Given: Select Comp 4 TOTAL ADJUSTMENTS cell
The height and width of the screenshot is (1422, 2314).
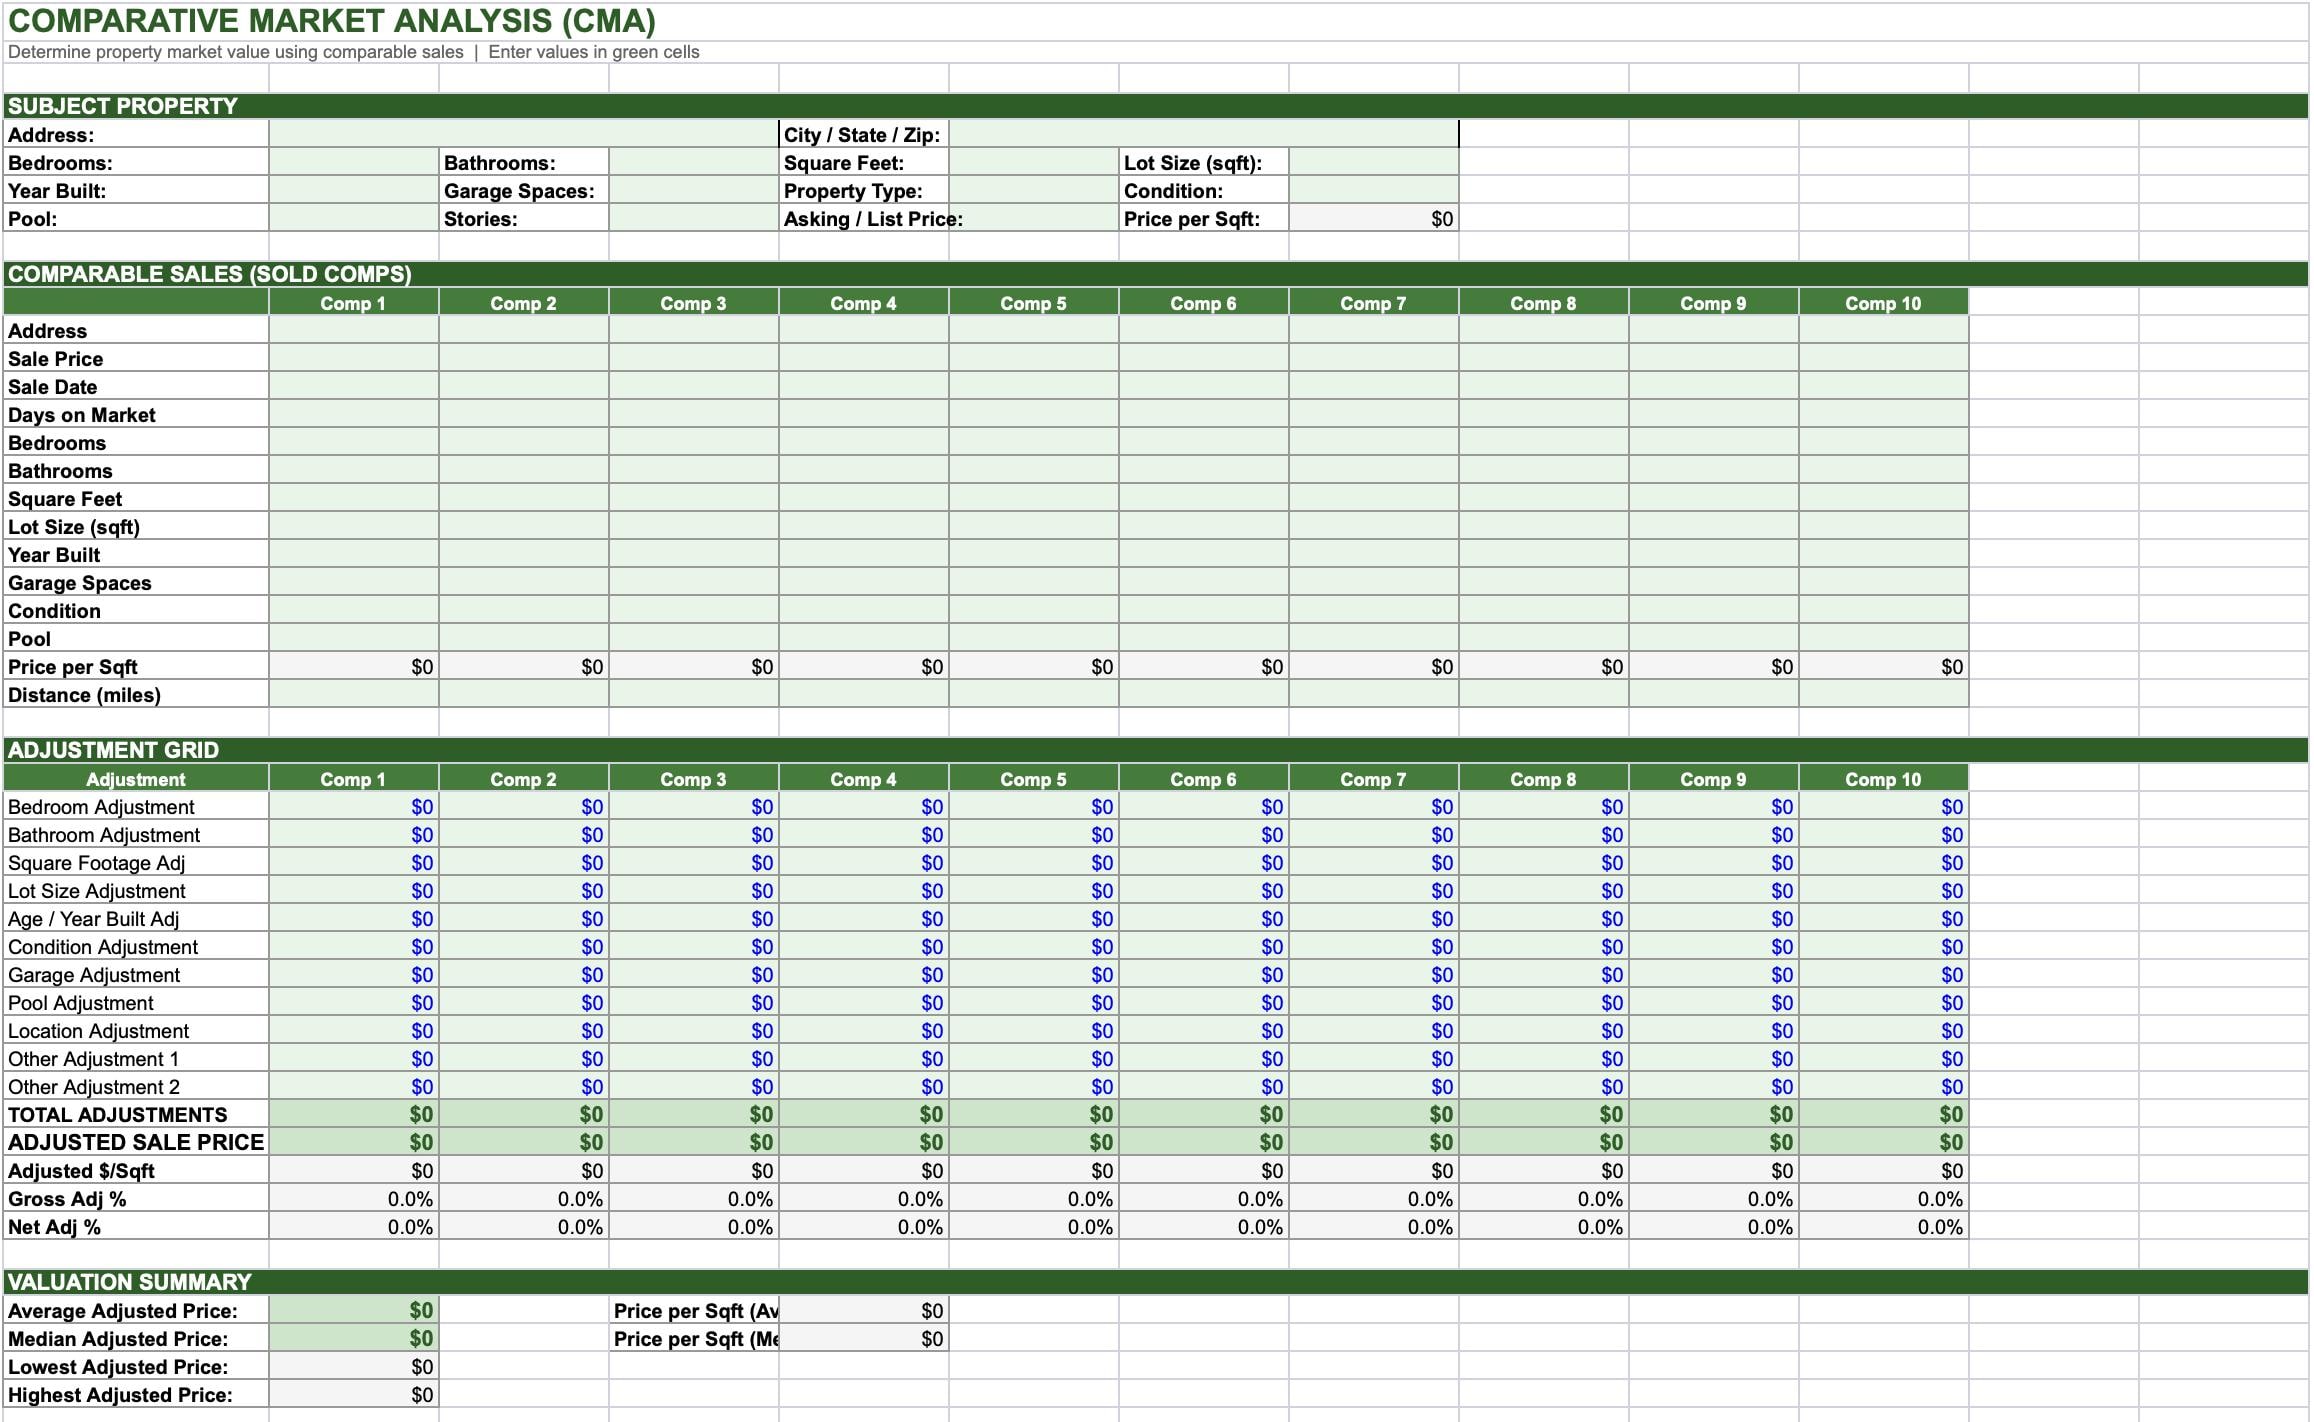Looking at the screenshot, I should [864, 1114].
